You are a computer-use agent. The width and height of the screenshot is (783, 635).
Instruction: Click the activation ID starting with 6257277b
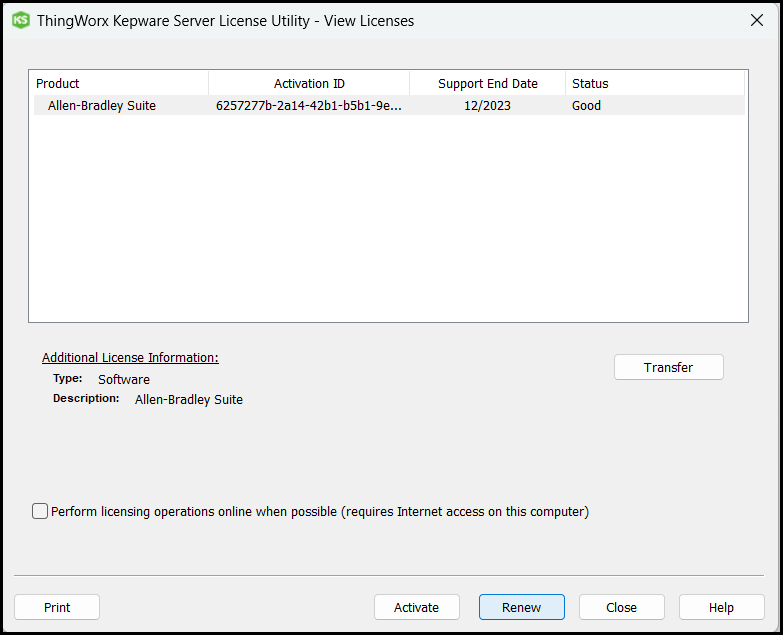308,105
